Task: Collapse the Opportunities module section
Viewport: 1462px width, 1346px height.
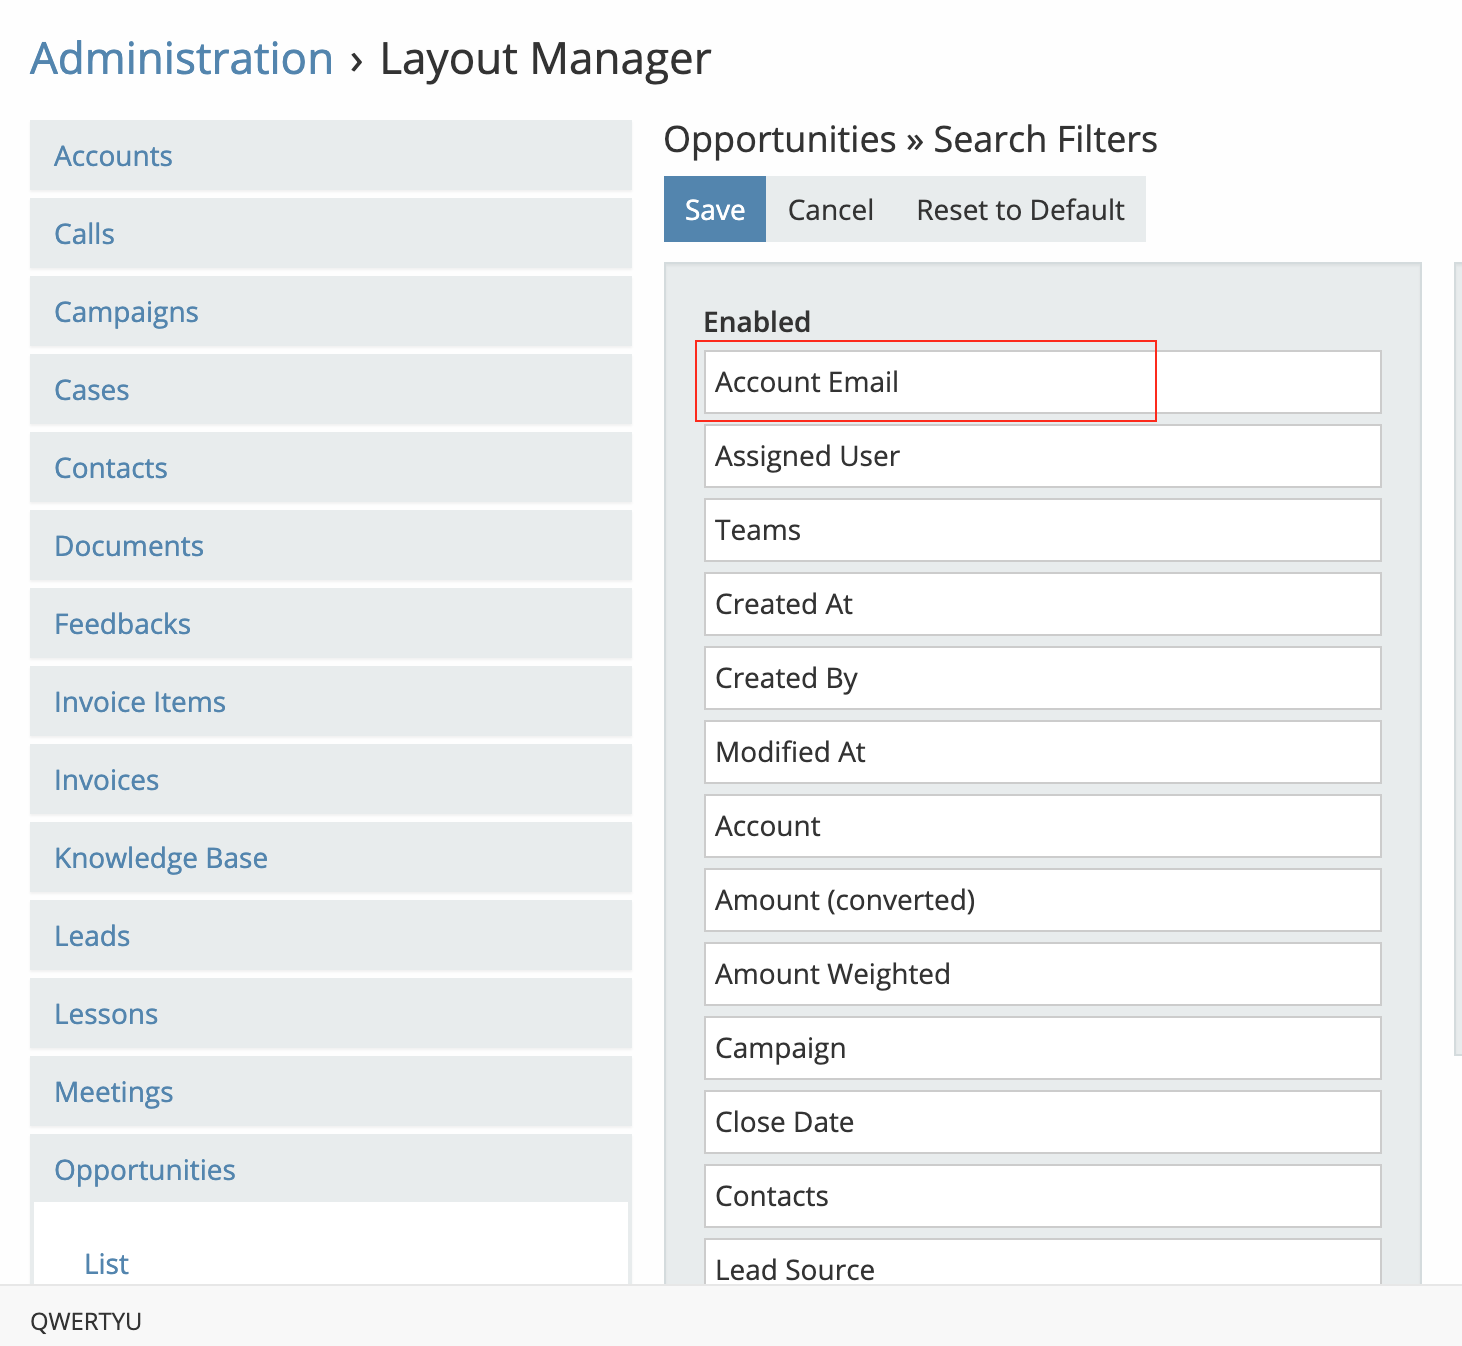Action: tap(145, 1170)
